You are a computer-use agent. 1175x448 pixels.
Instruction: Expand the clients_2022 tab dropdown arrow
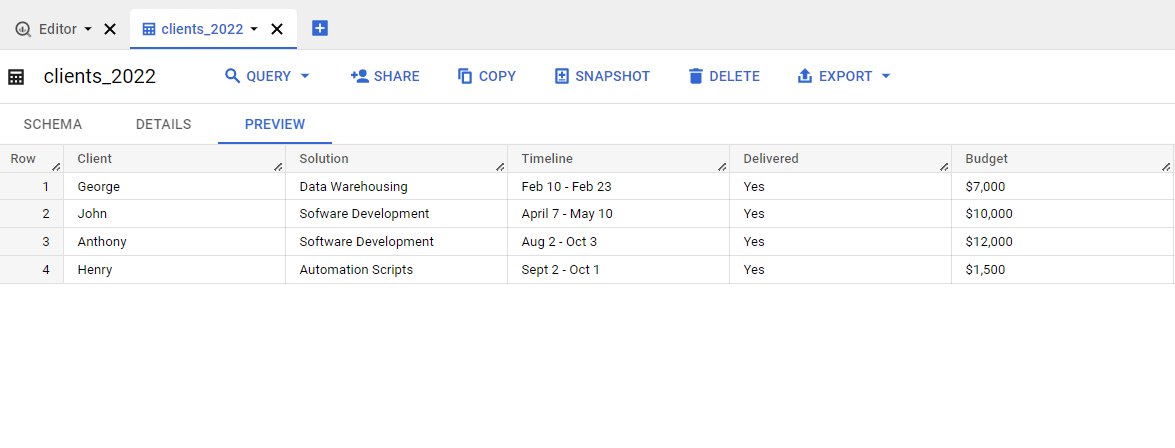tap(254, 29)
